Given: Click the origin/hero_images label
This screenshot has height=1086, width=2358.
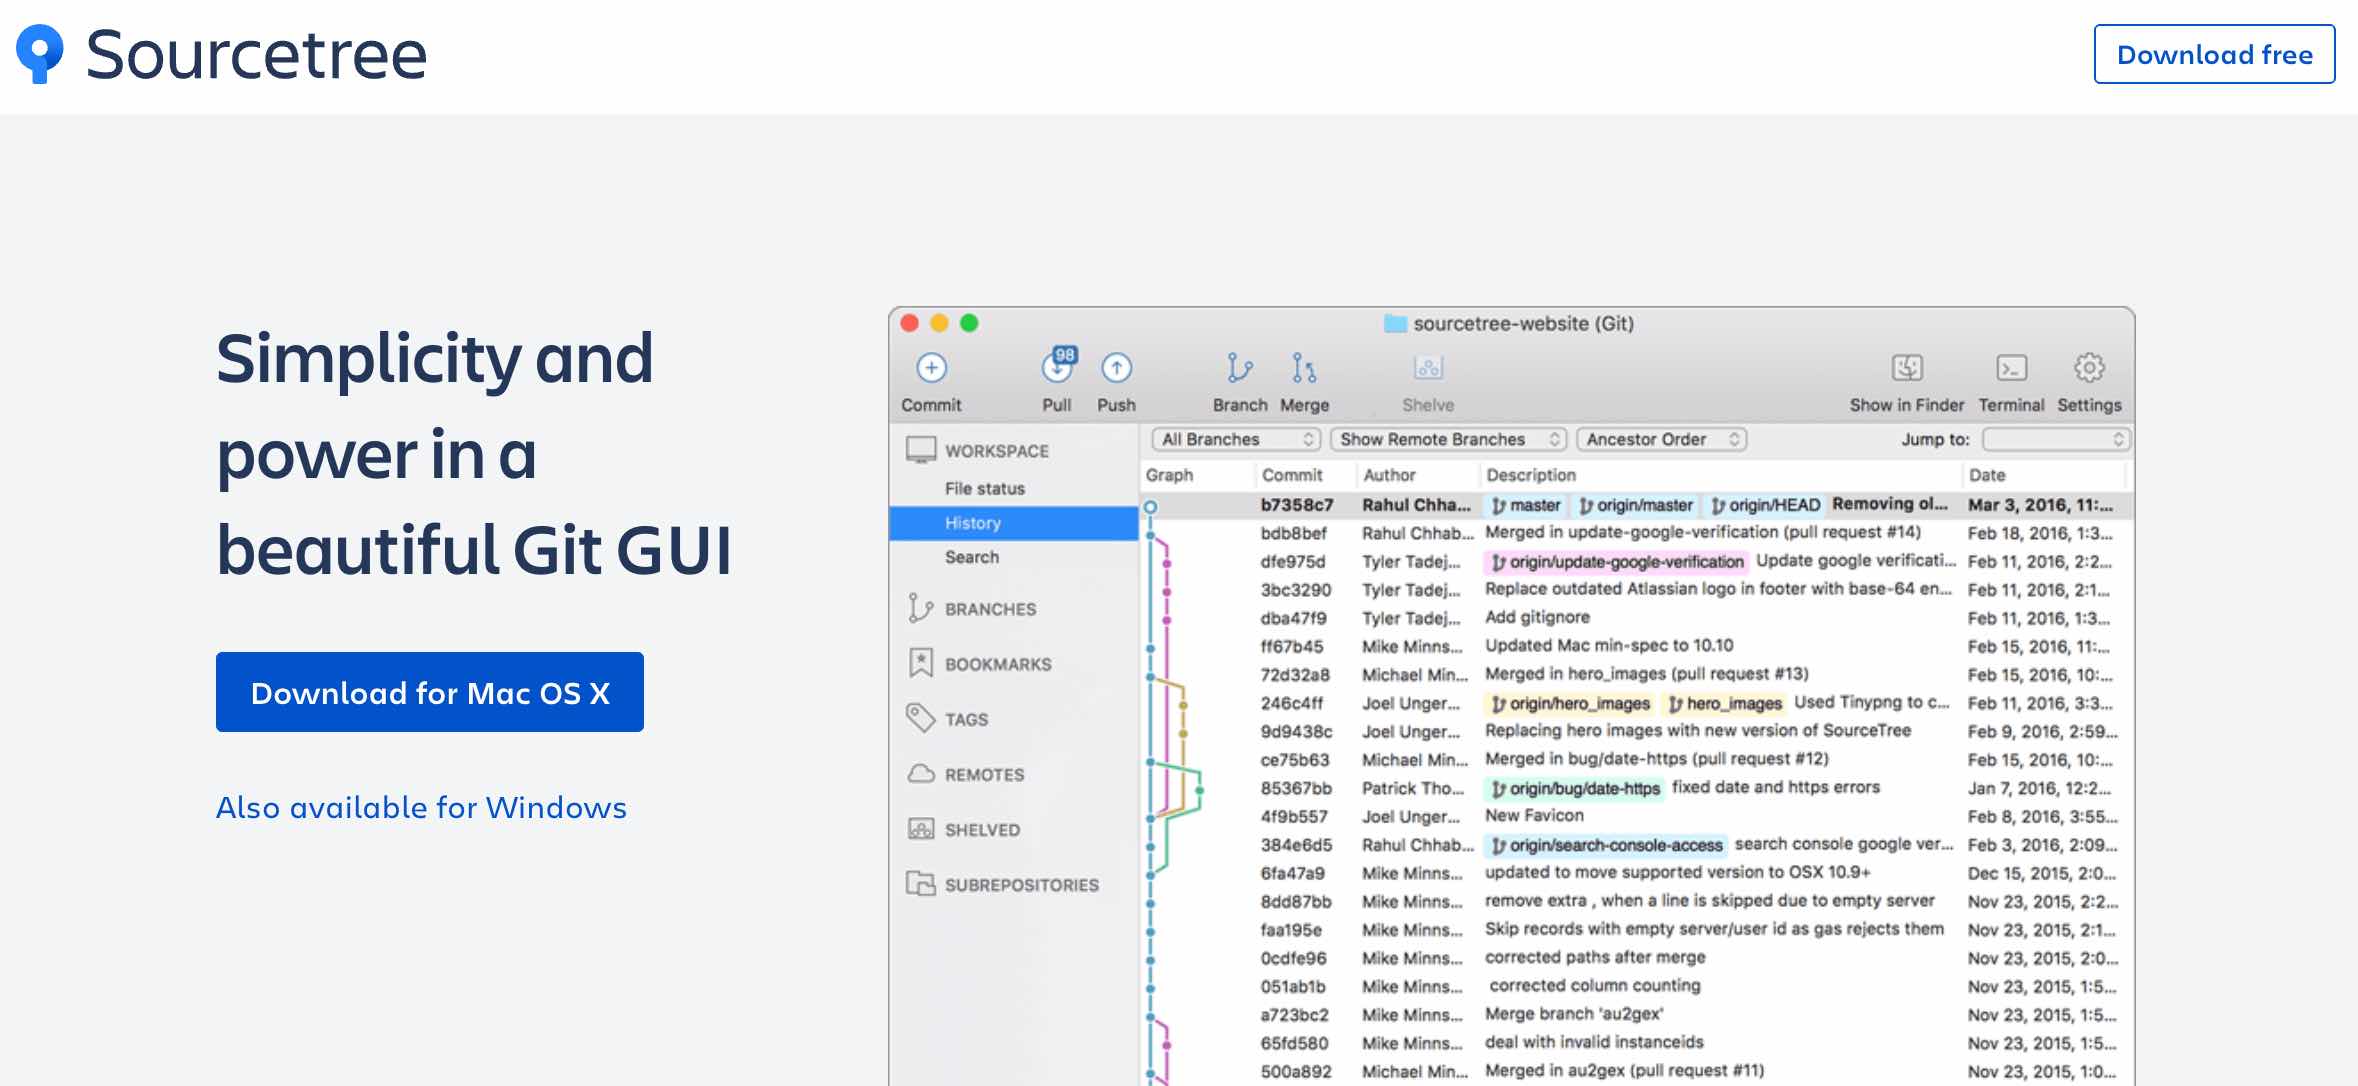Looking at the screenshot, I should 1570,704.
